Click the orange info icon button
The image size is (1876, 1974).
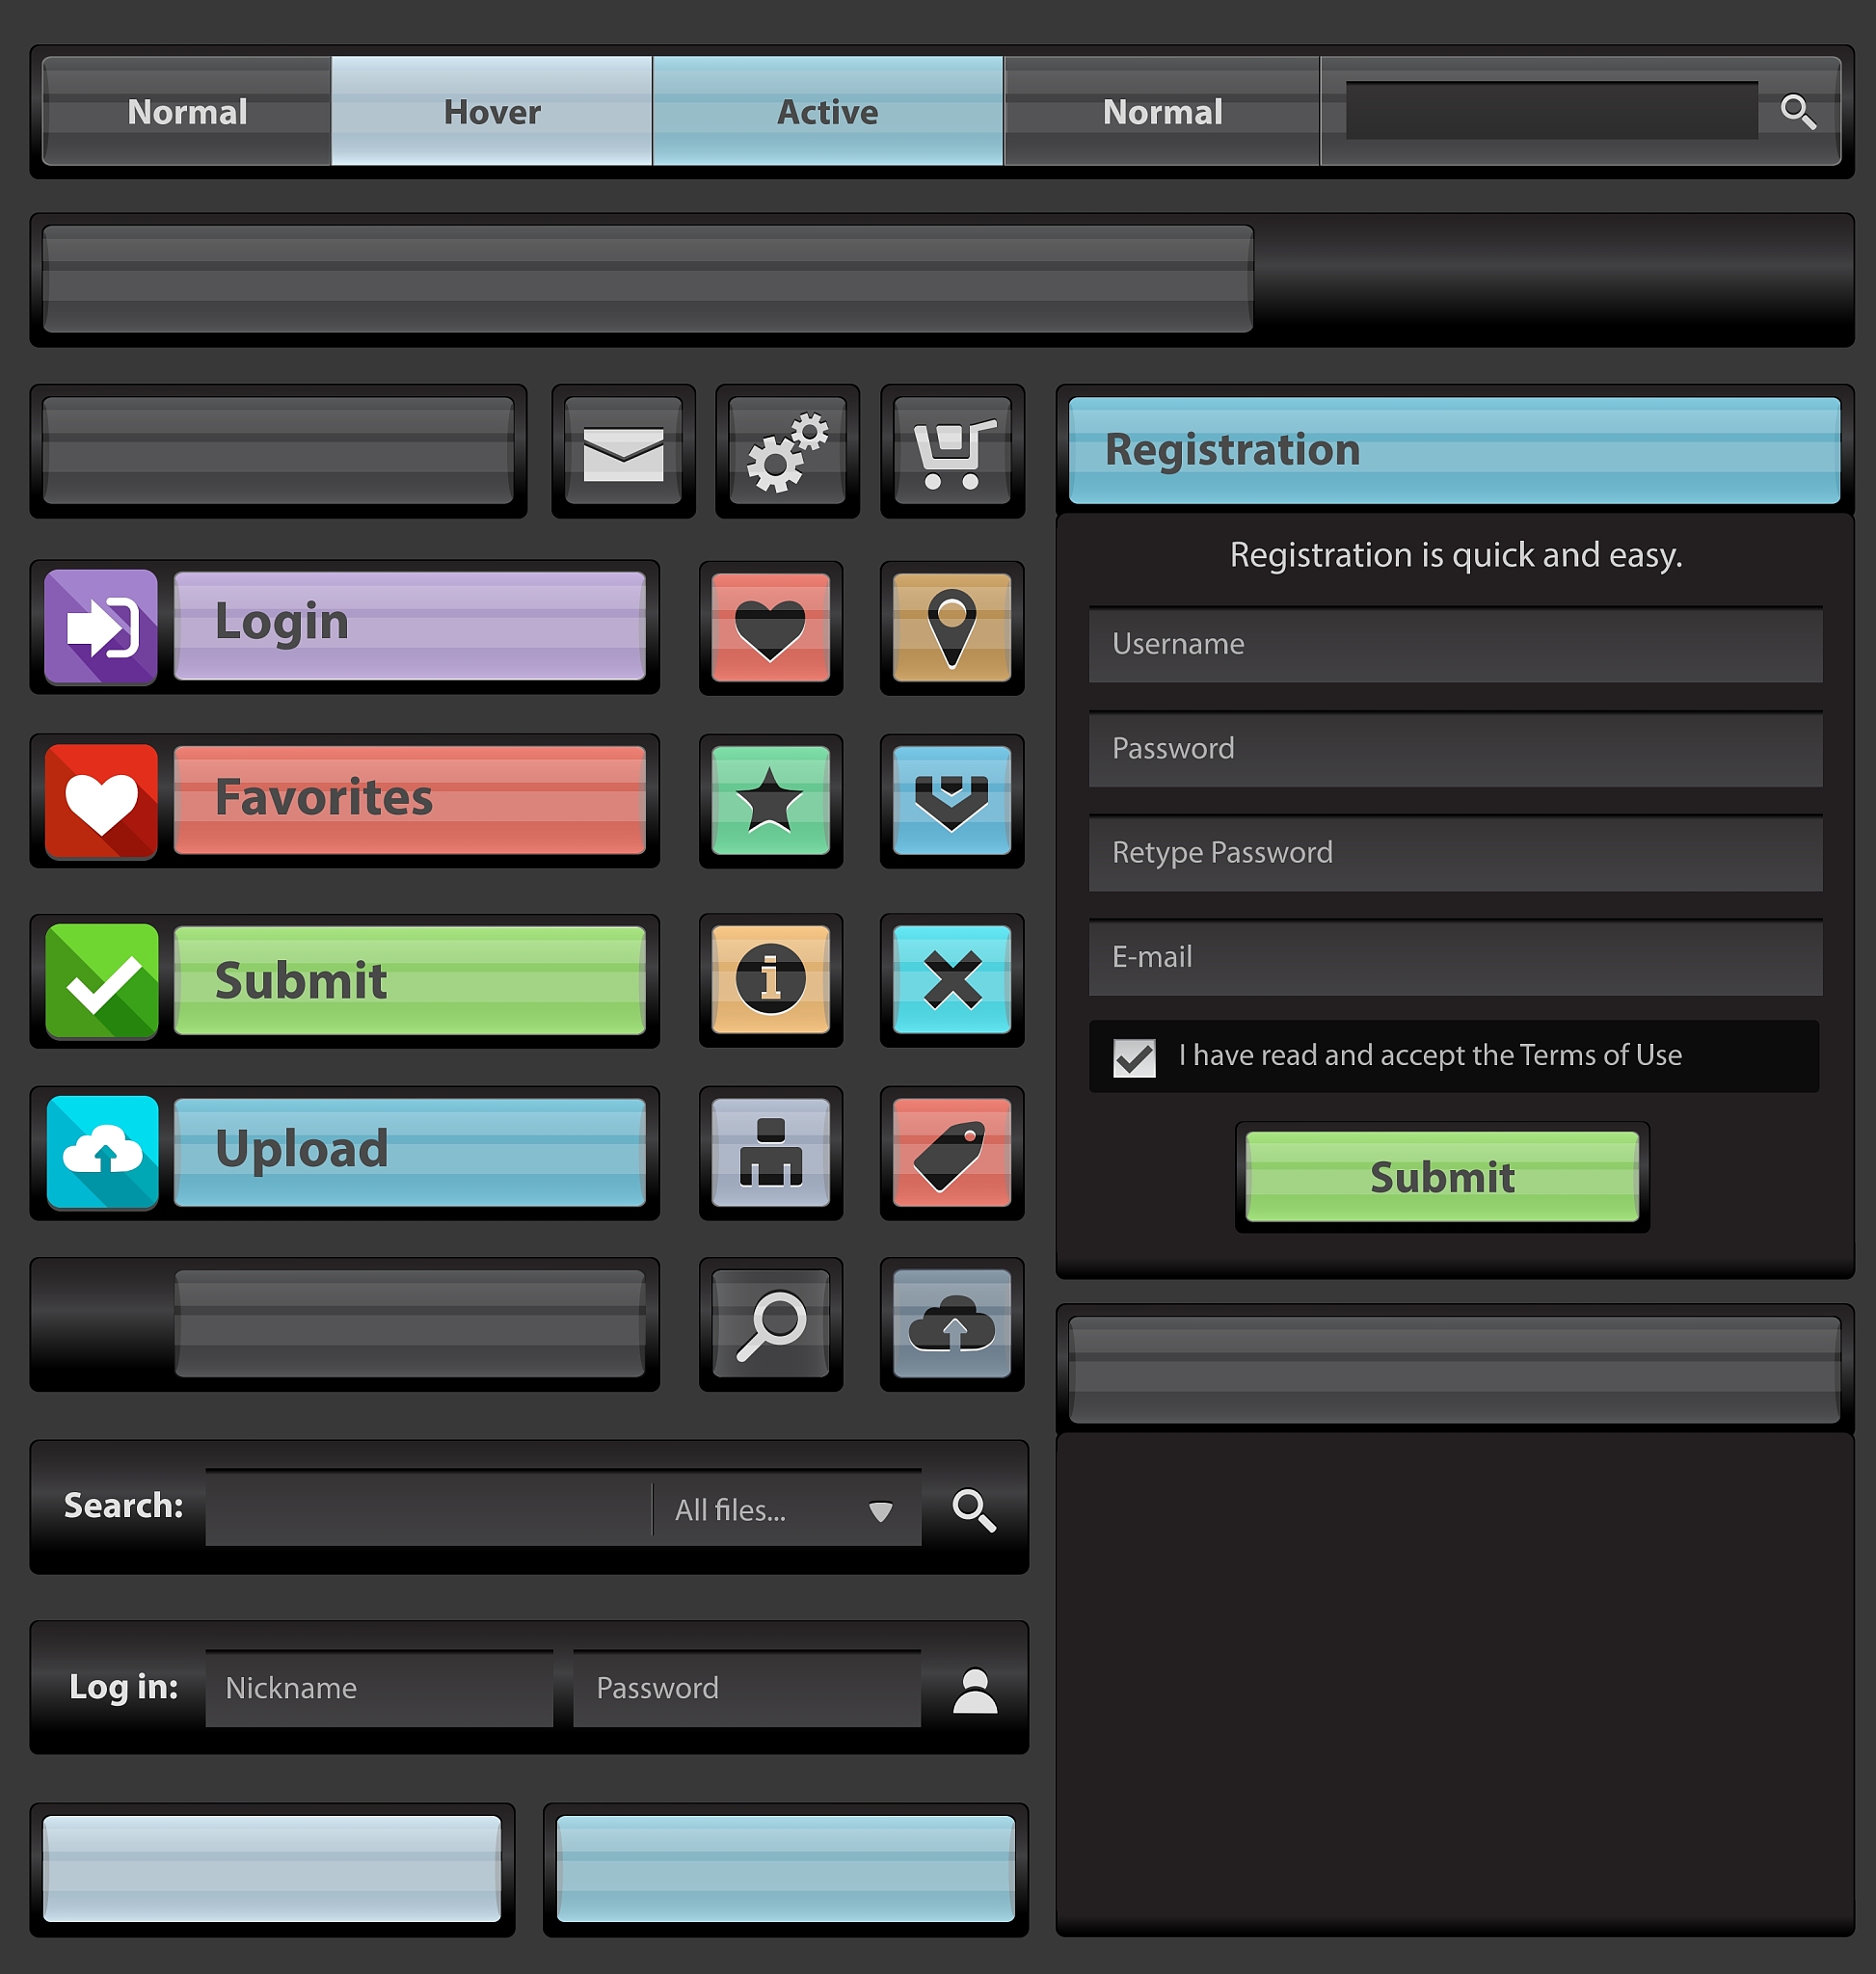[x=770, y=979]
